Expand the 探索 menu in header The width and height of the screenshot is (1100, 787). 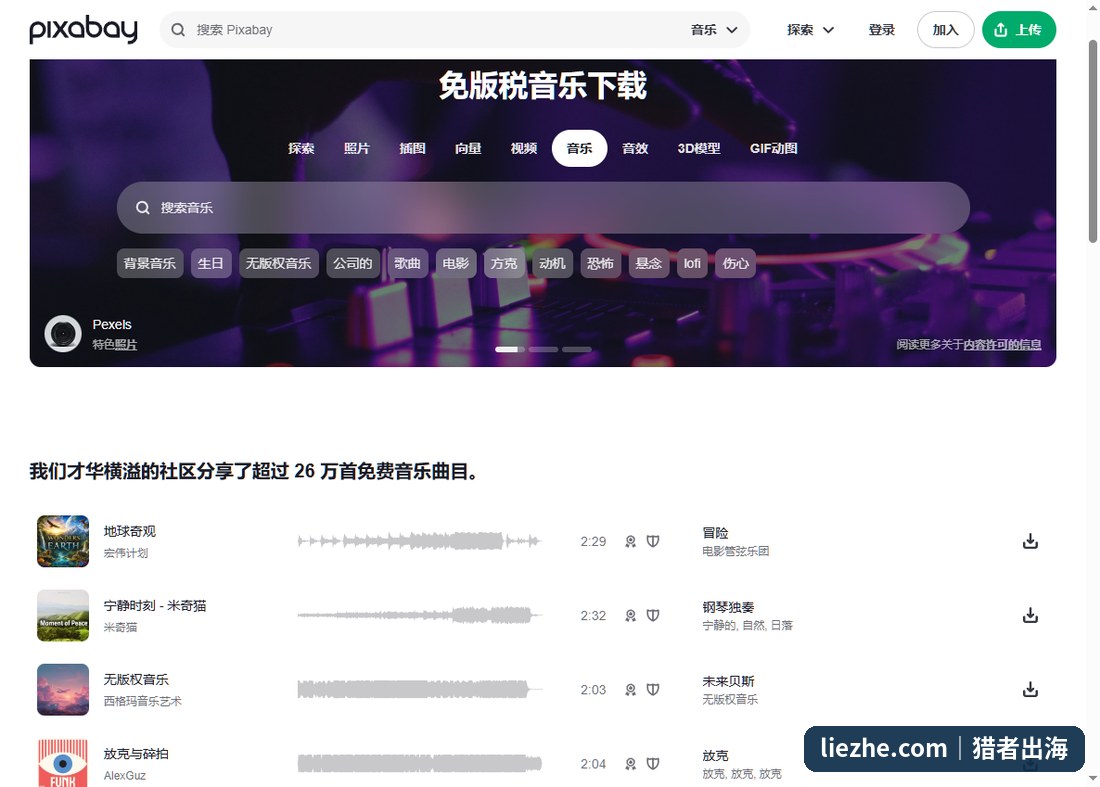click(x=810, y=29)
